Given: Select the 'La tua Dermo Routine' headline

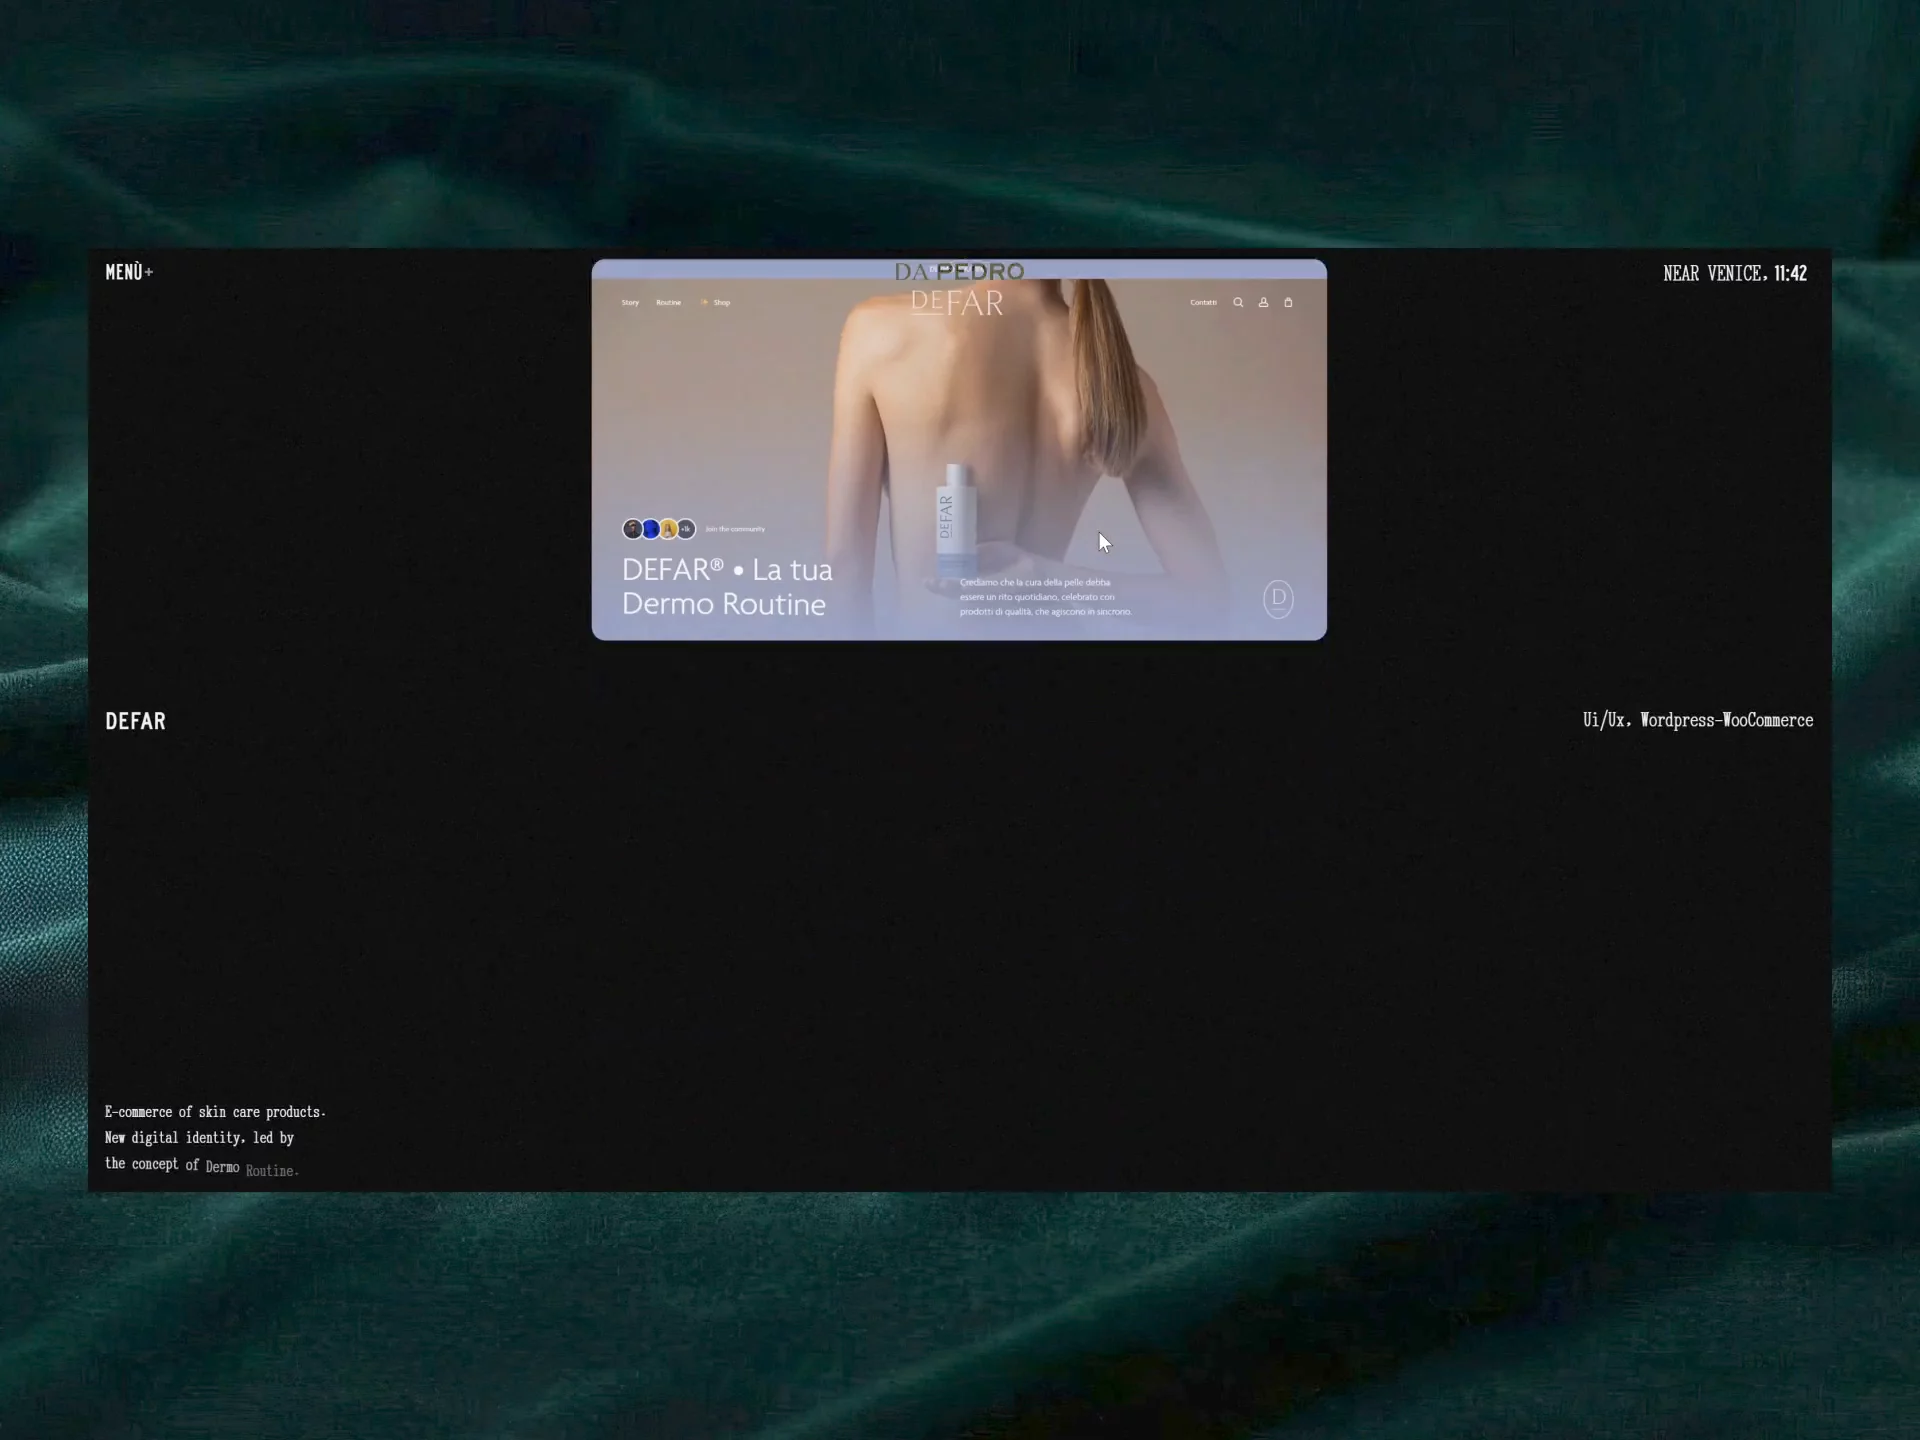Looking at the screenshot, I should click(727, 587).
